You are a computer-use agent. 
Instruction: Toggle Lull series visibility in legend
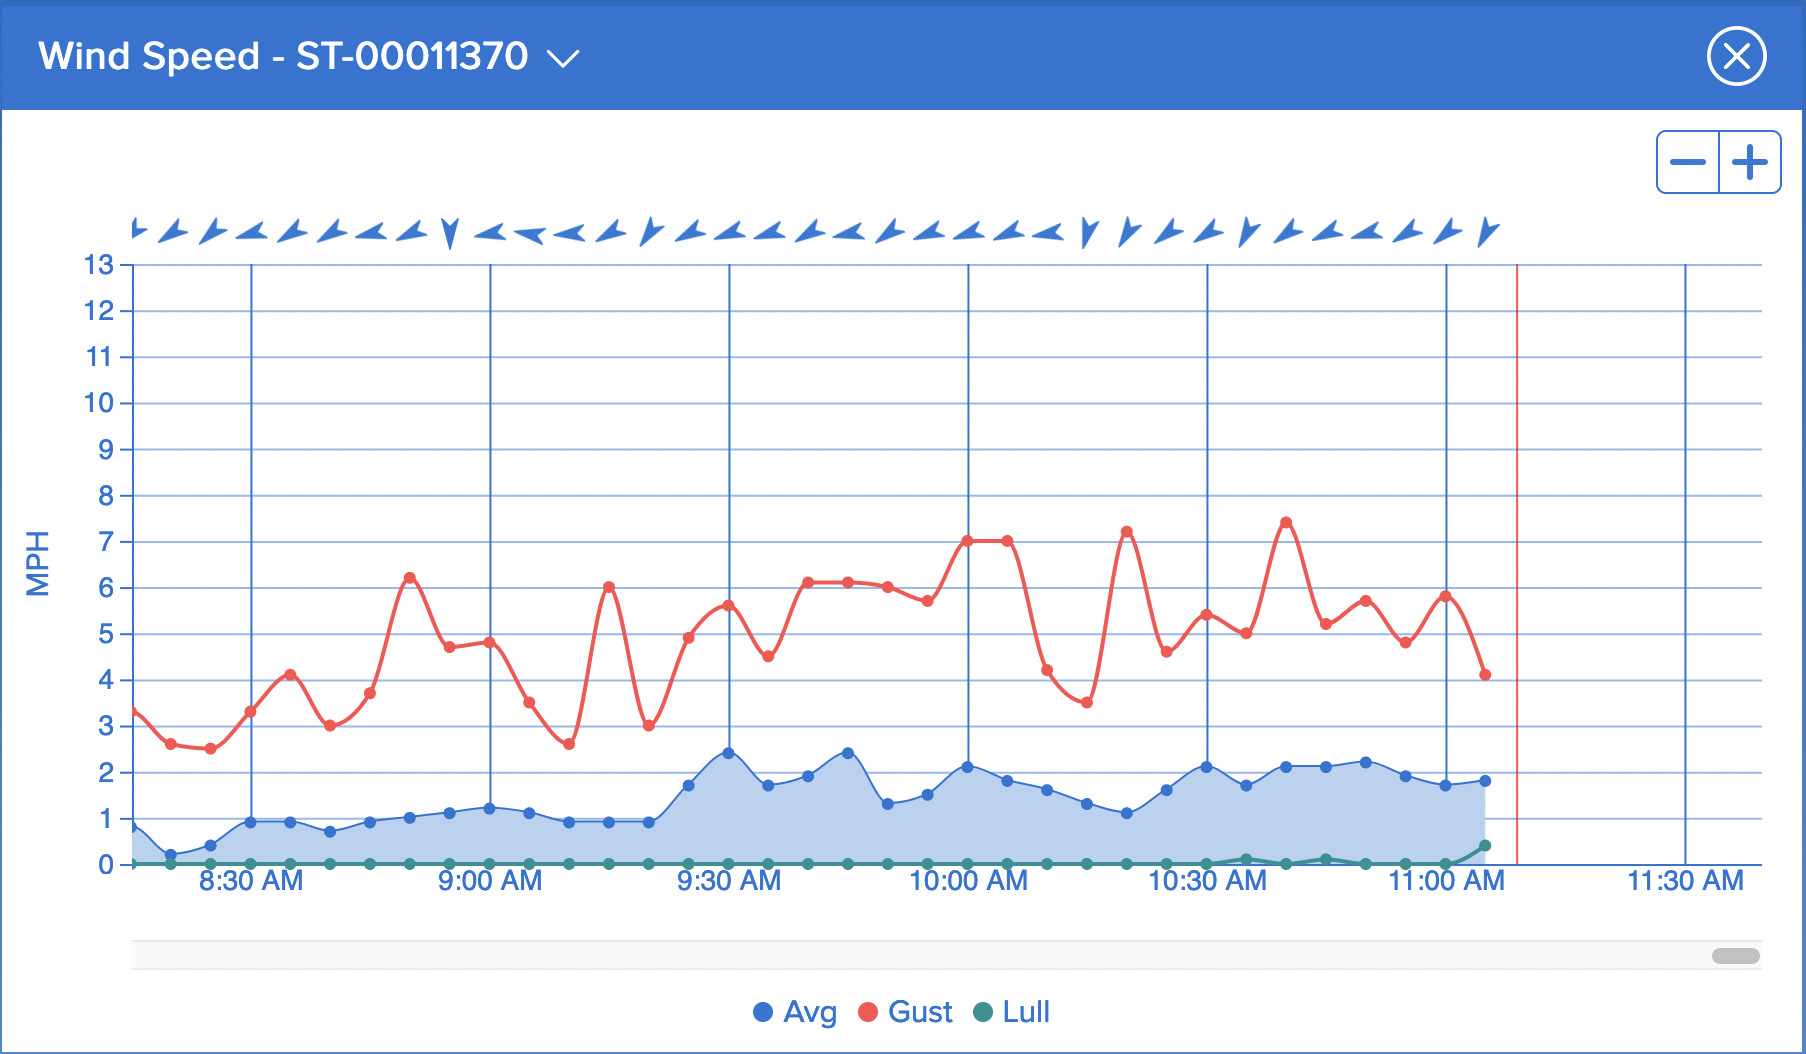tap(1025, 1012)
